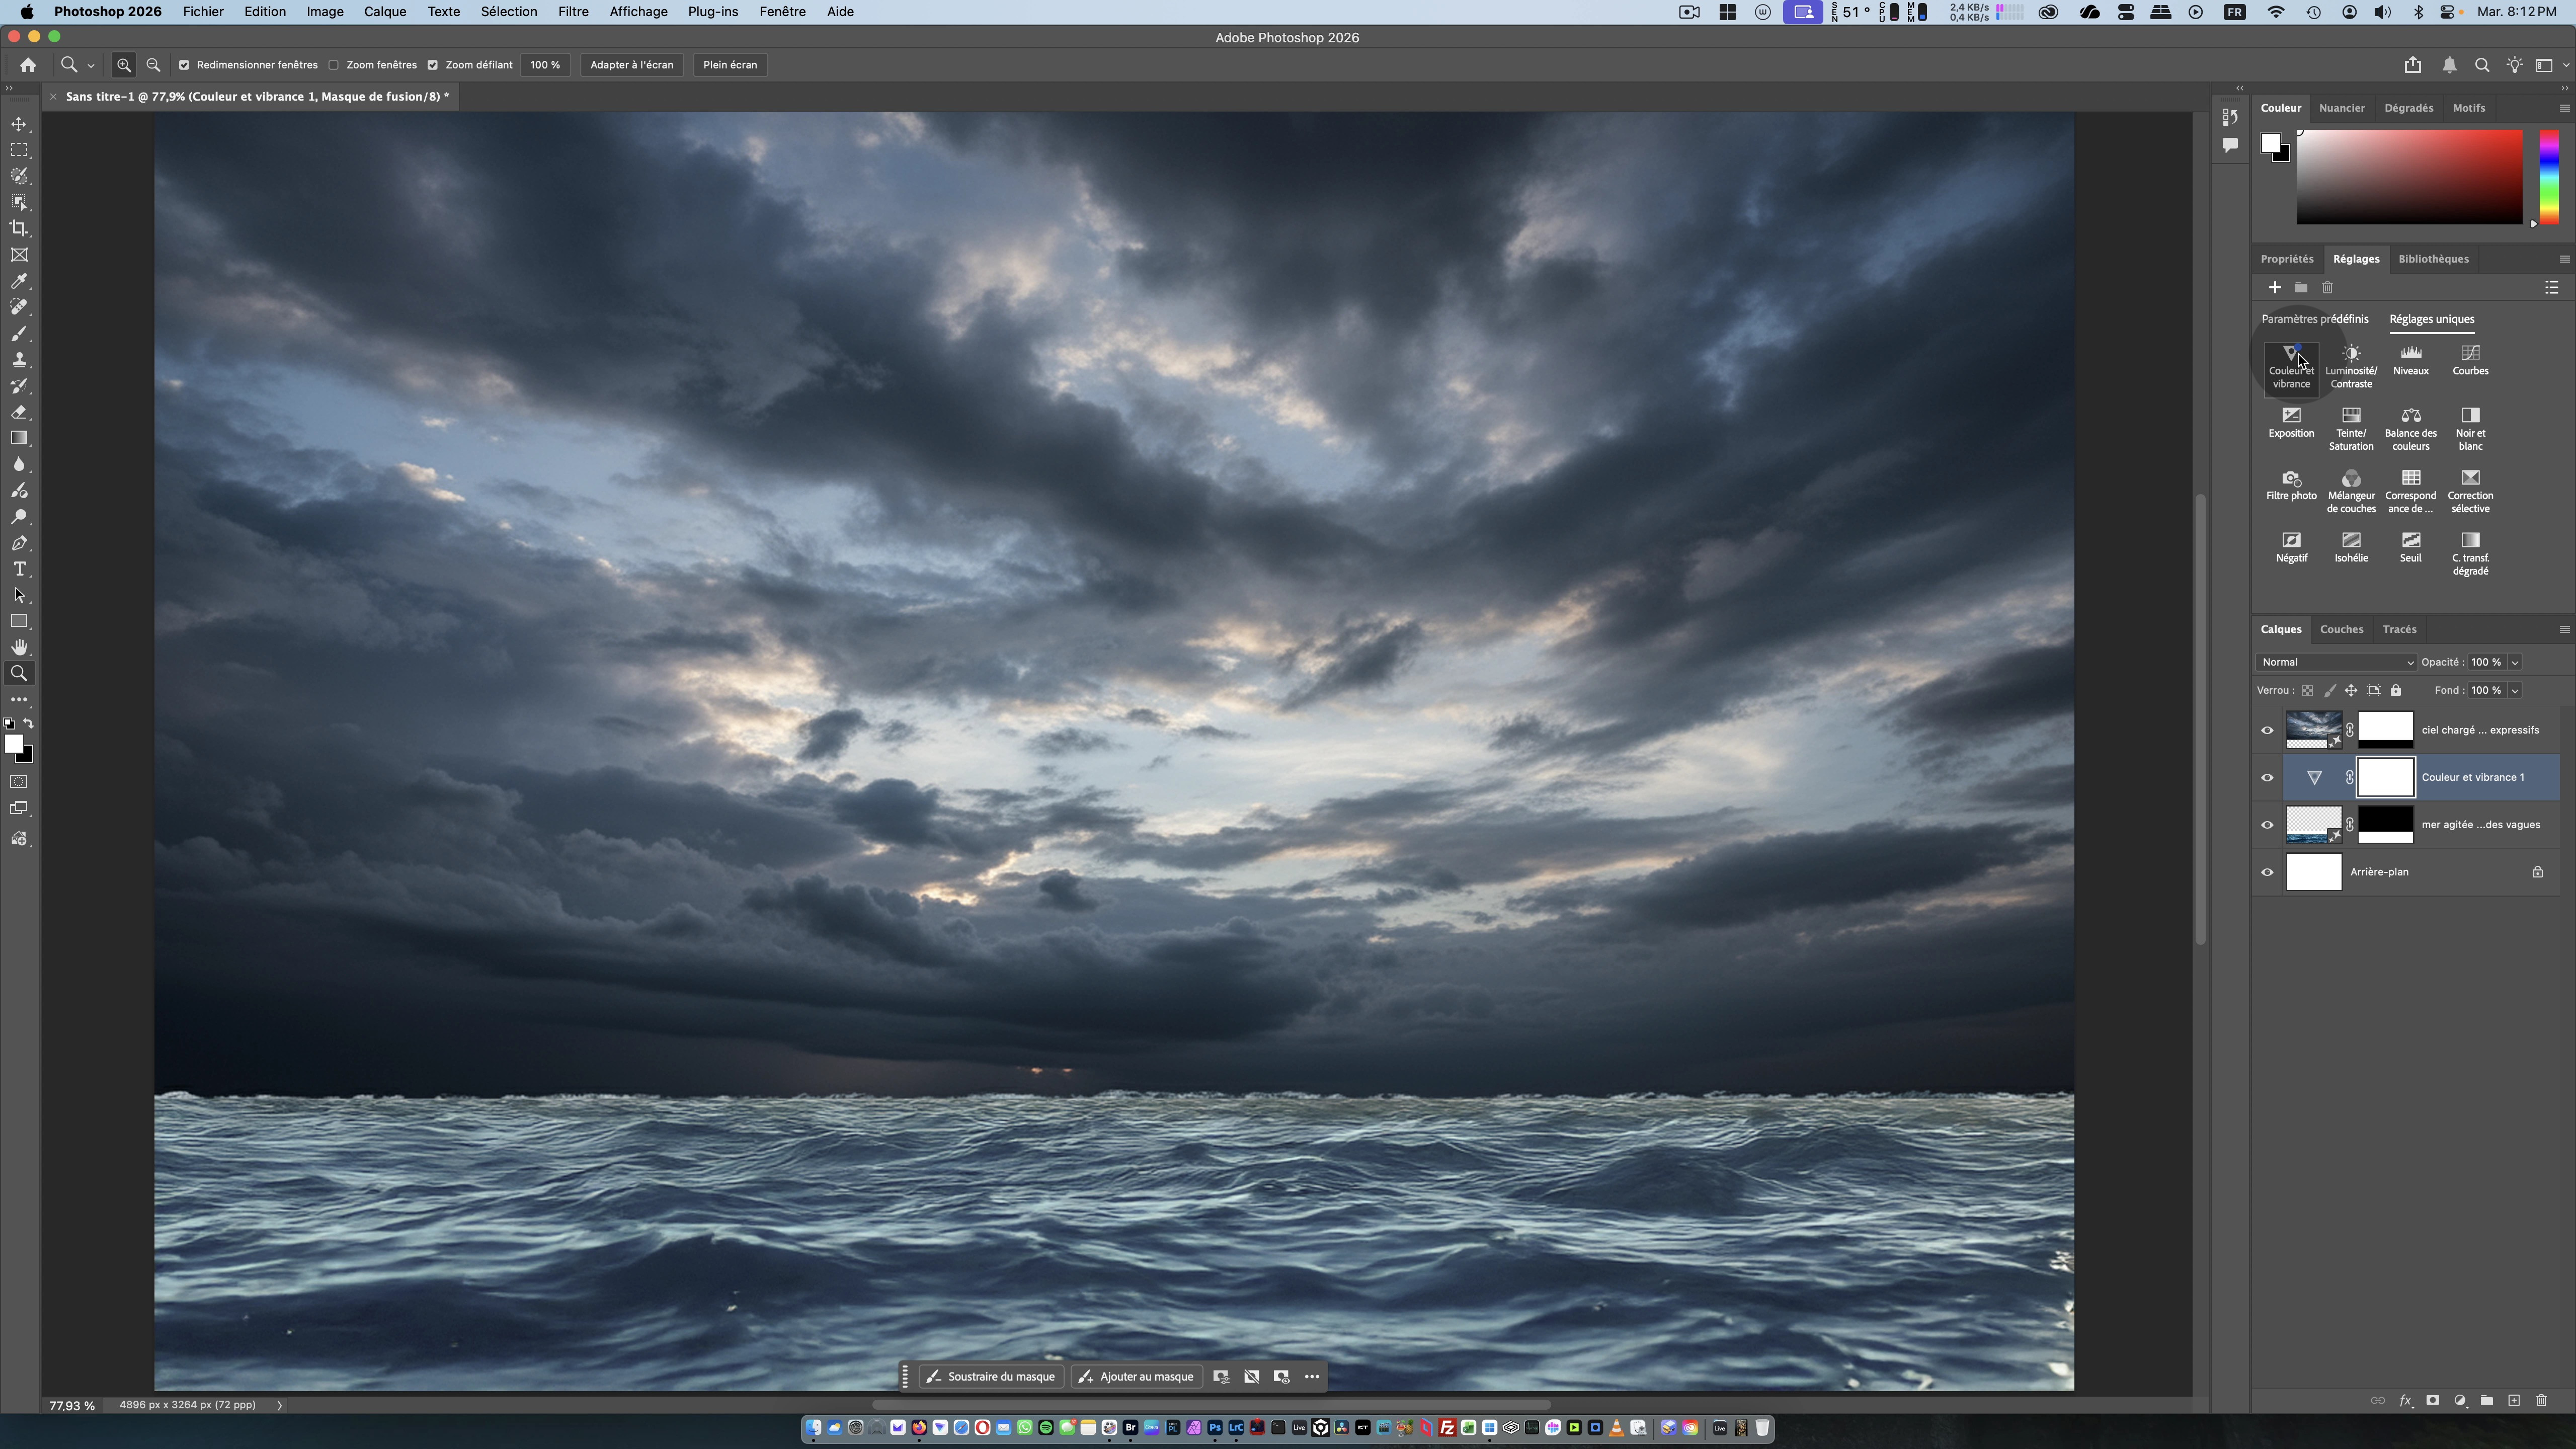2576x1449 pixels.
Task: Hide the Arrière-plan layer
Action: point(2267,872)
